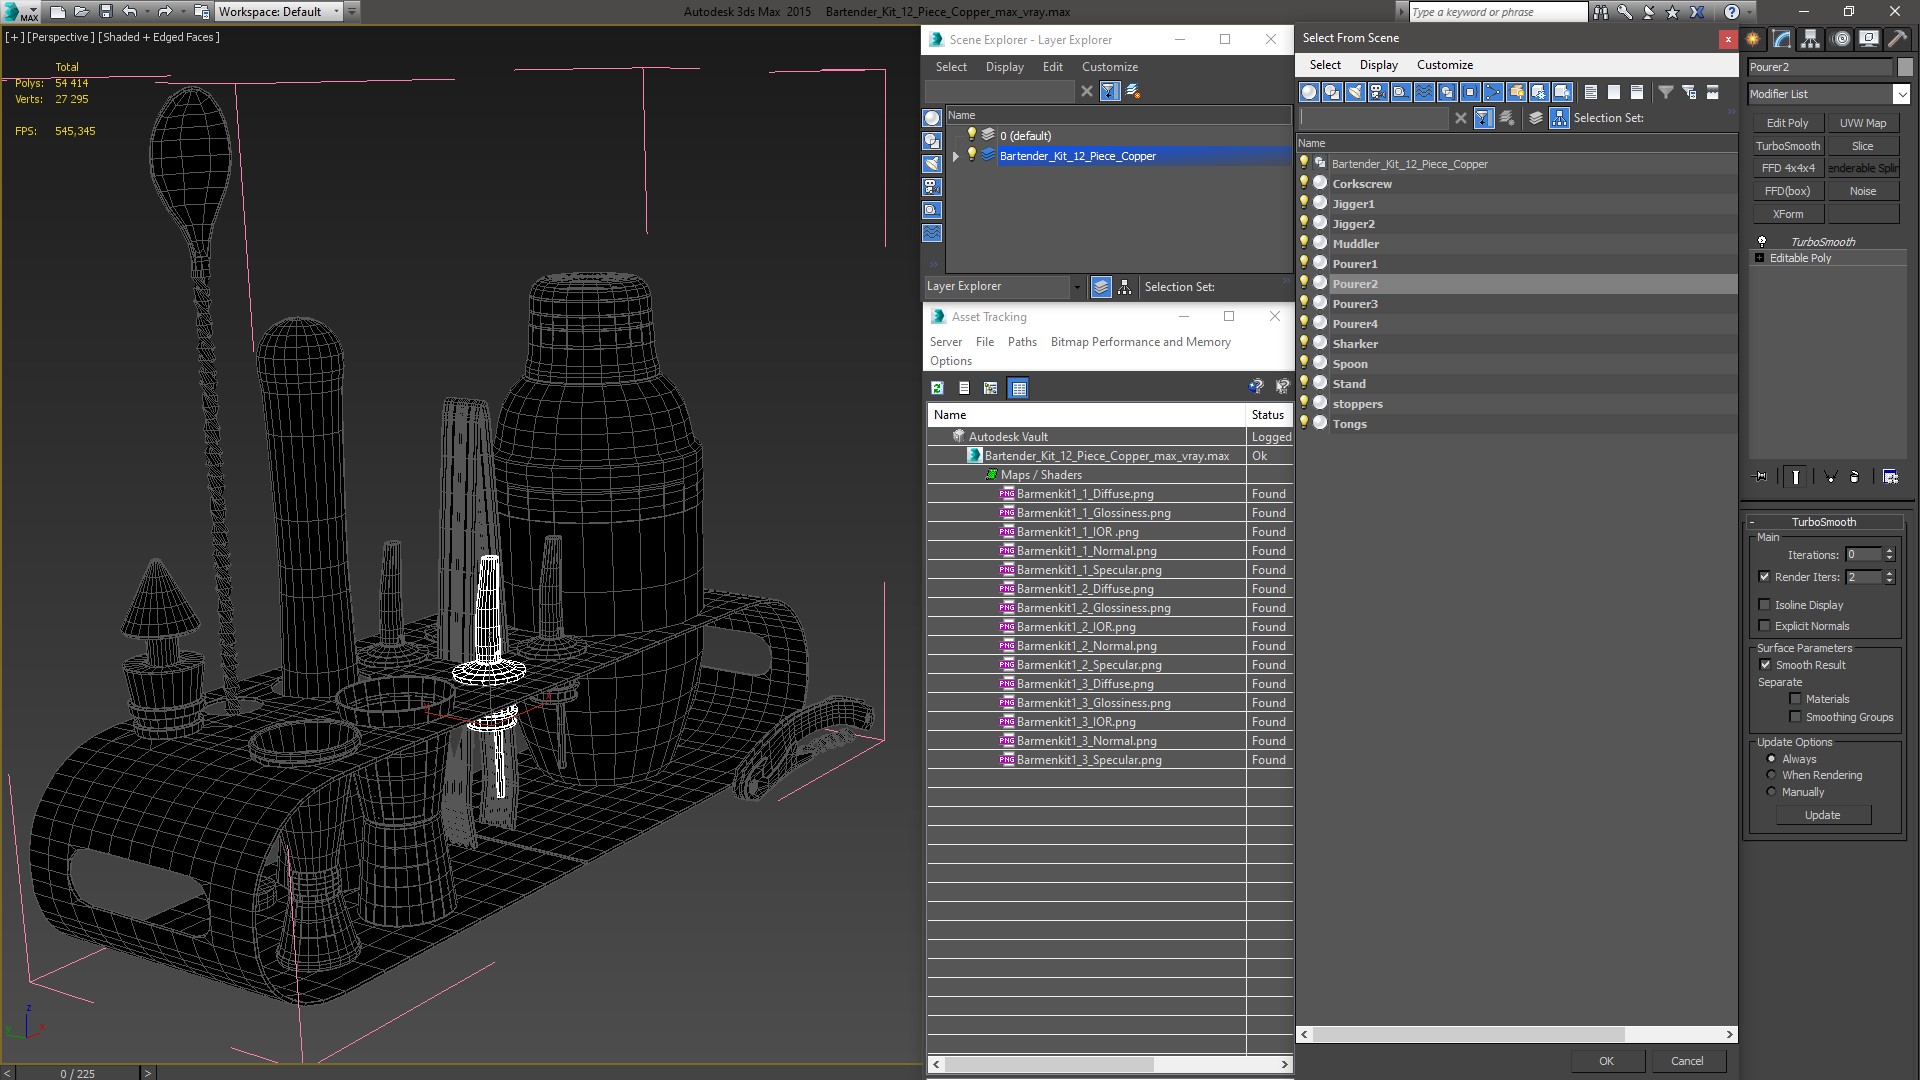The width and height of the screenshot is (1920, 1080).
Task: Click Create New Layer icon in Layer Explorer
Action: (1133, 91)
